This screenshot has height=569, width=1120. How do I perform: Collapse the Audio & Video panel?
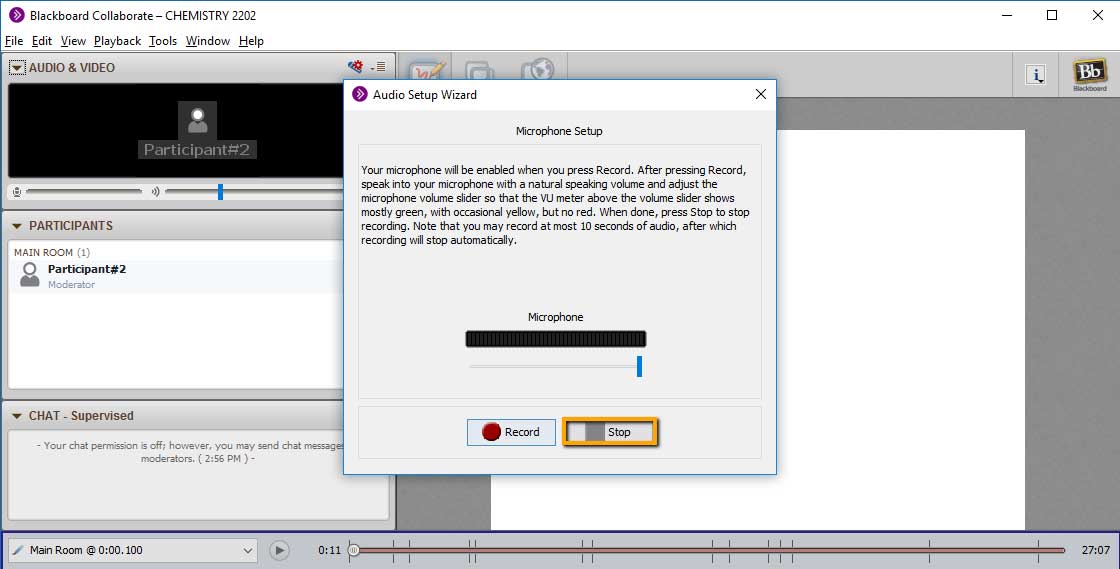point(17,68)
